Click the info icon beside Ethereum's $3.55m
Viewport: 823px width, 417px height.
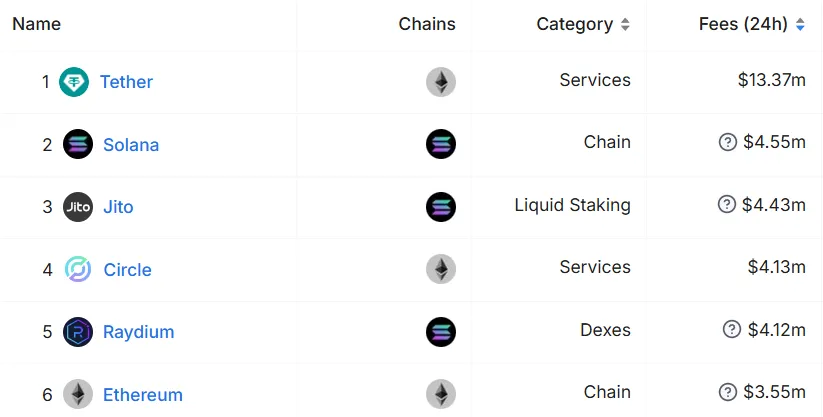(x=728, y=392)
